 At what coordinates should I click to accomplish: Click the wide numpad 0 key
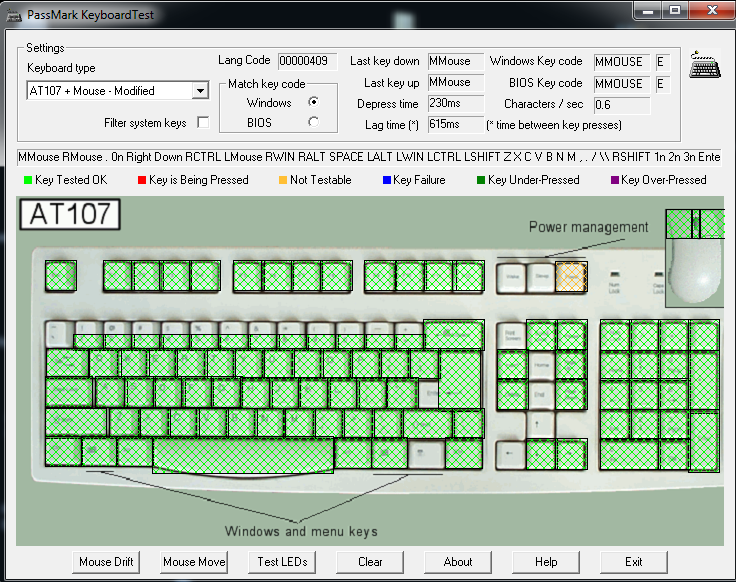(x=629, y=454)
